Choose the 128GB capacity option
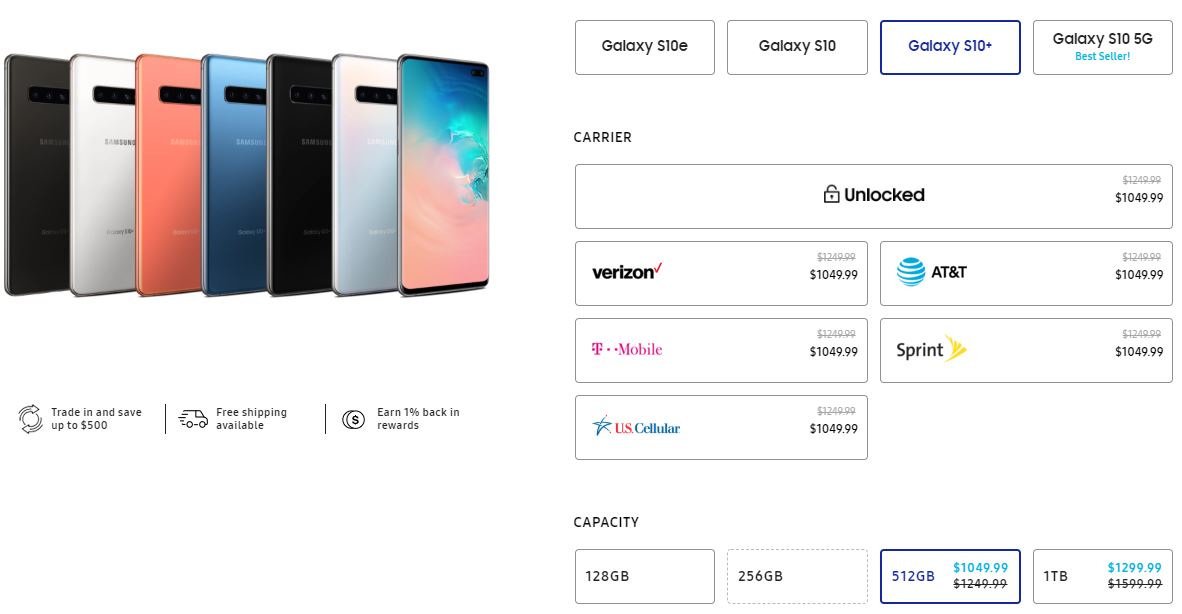The image size is (1182, 614). coord(644,576)
